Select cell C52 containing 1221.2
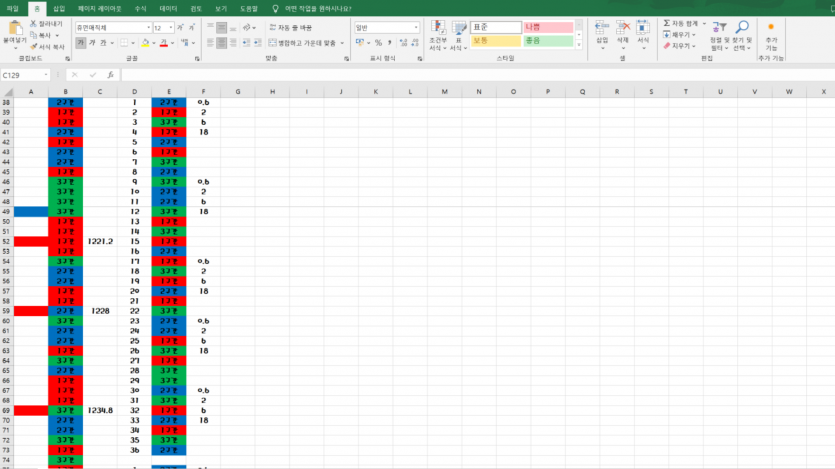This screenshot has height=469, width=835. (x=100, y=241)
